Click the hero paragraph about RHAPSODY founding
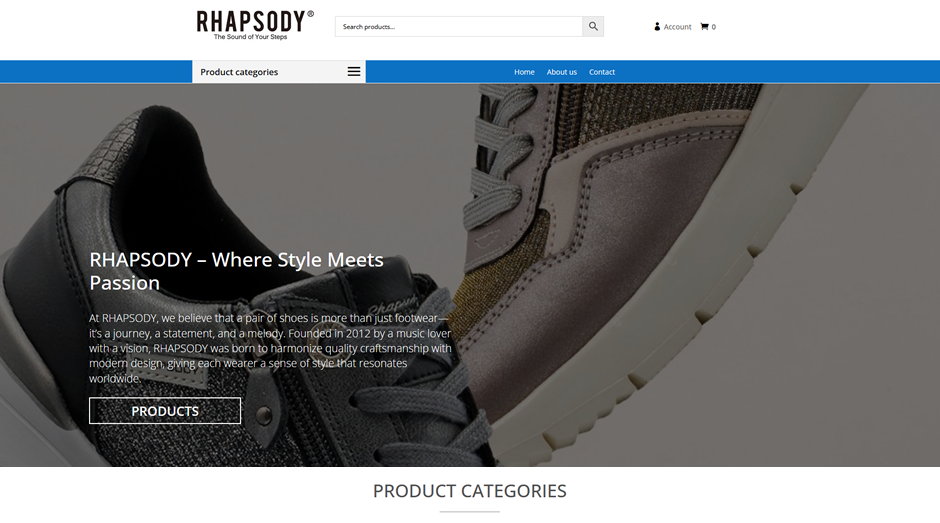Image resolution: width=940 pixels, height=523 pixels. click(x=270, y=348)
